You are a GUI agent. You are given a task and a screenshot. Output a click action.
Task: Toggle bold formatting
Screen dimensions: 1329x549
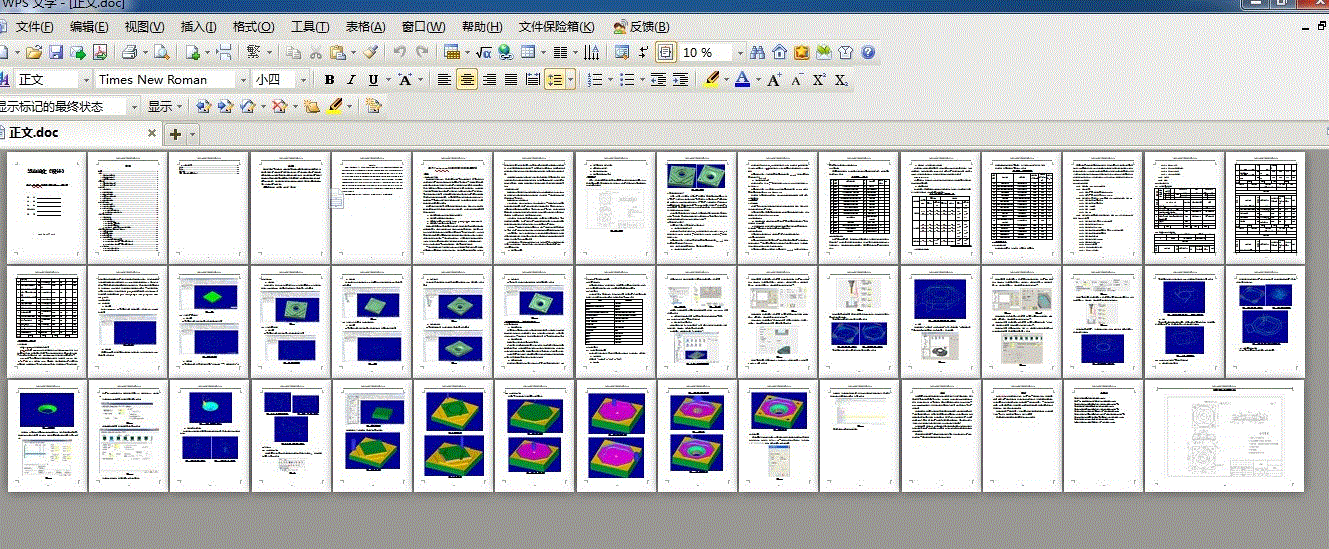coord(329,79)
